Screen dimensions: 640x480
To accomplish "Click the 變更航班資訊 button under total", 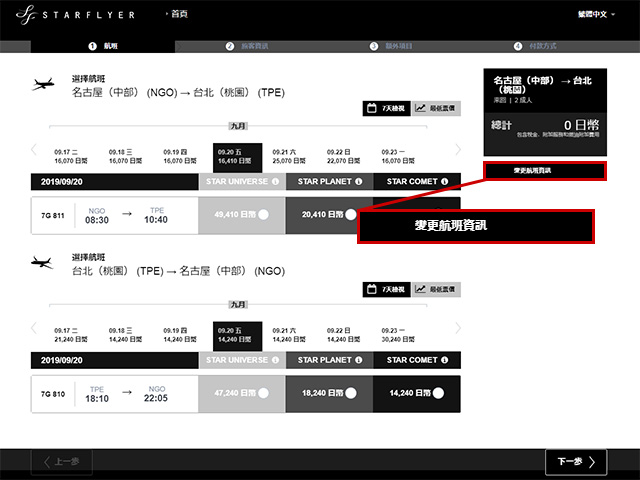I will click(545, 171).
